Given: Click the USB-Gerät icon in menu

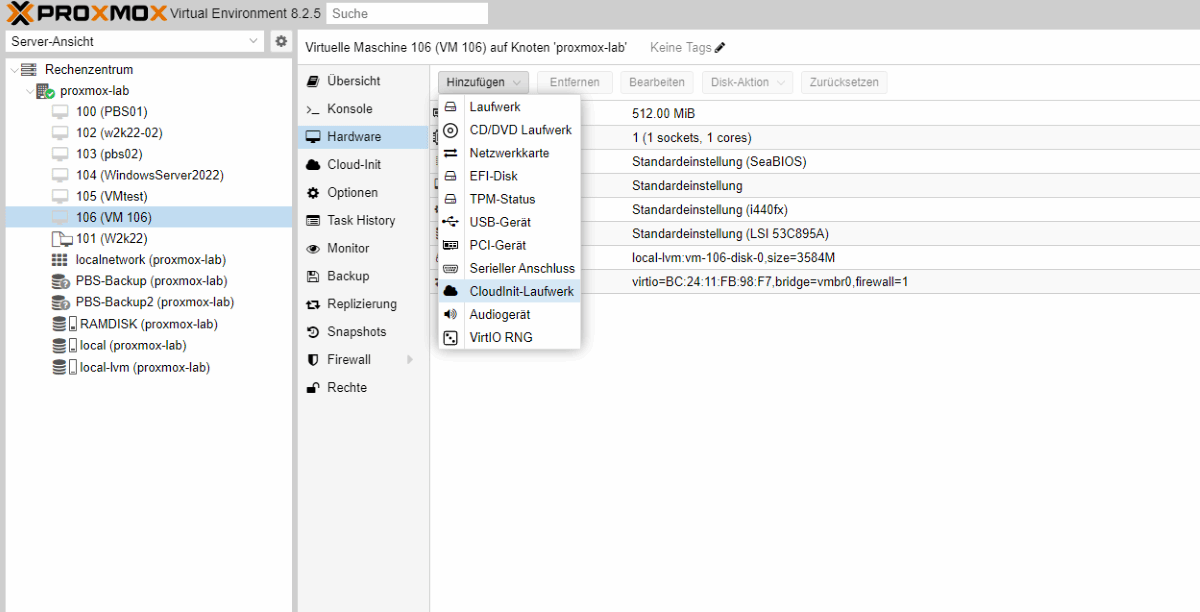Looking at the screenshot, I should tap(450, 222).
